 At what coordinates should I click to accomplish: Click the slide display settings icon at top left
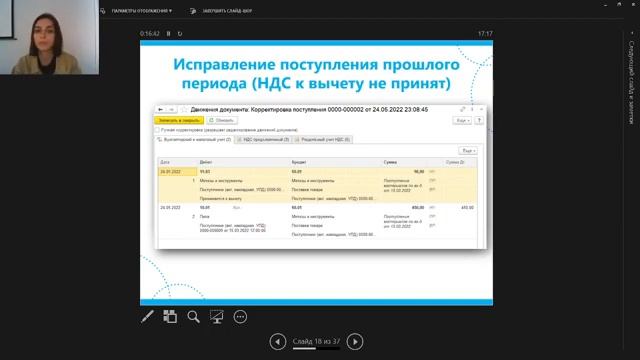click(x=103, y=11)
